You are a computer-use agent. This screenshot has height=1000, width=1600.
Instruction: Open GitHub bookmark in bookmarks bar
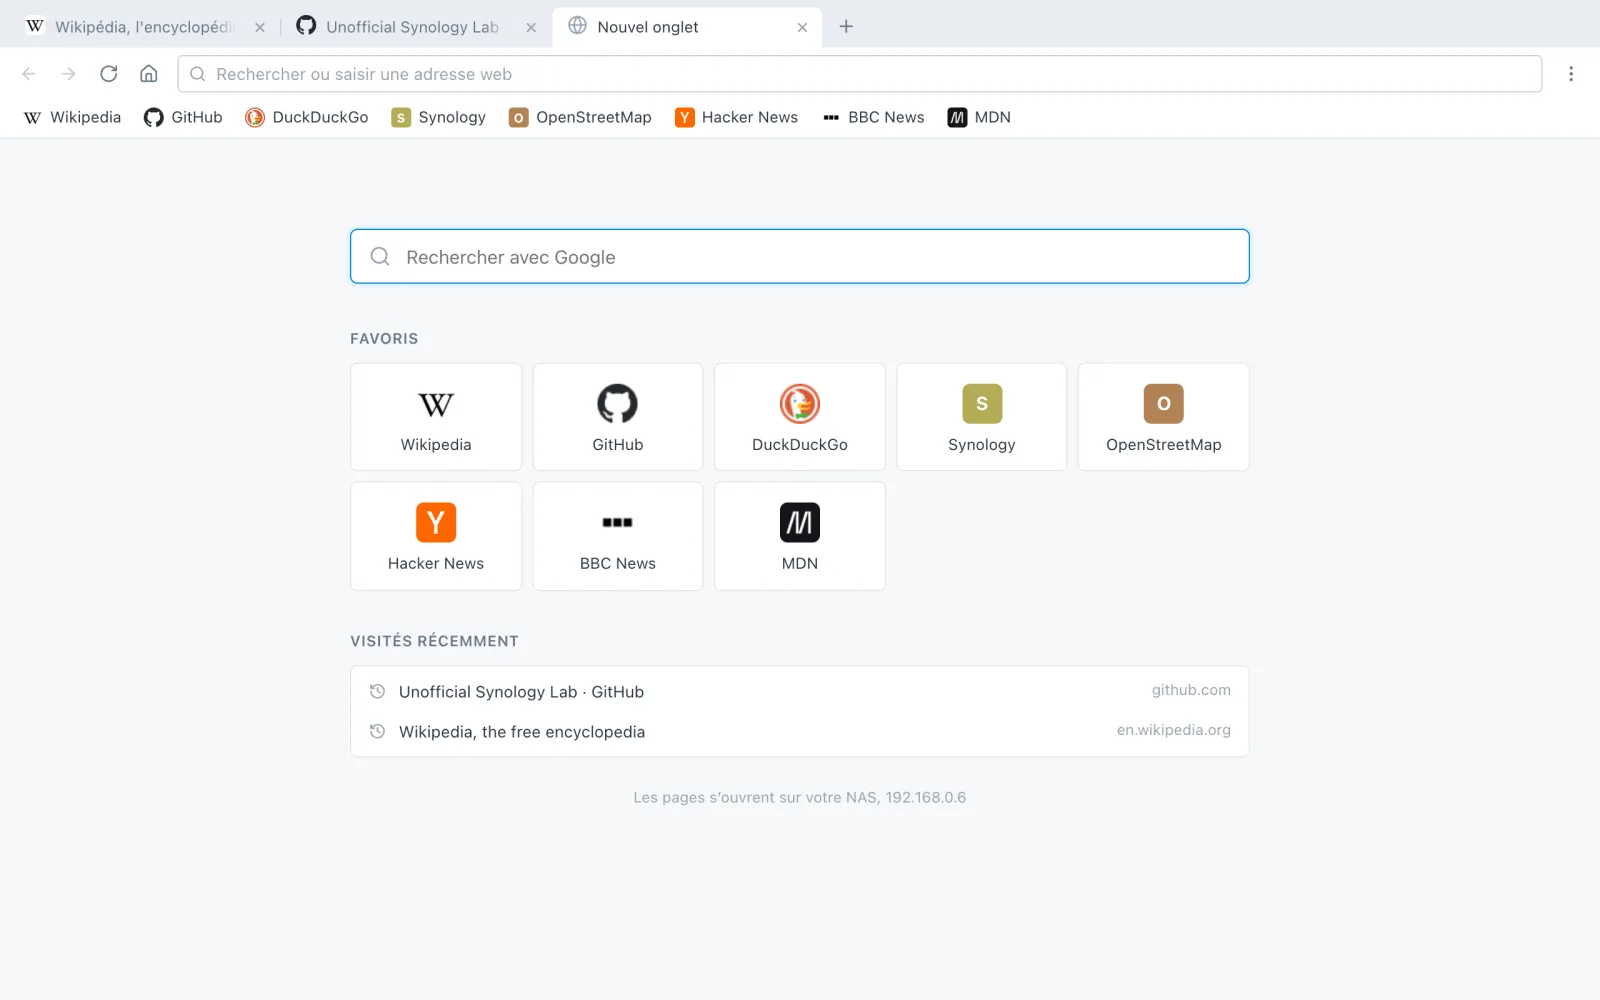[x=183, y=117]
